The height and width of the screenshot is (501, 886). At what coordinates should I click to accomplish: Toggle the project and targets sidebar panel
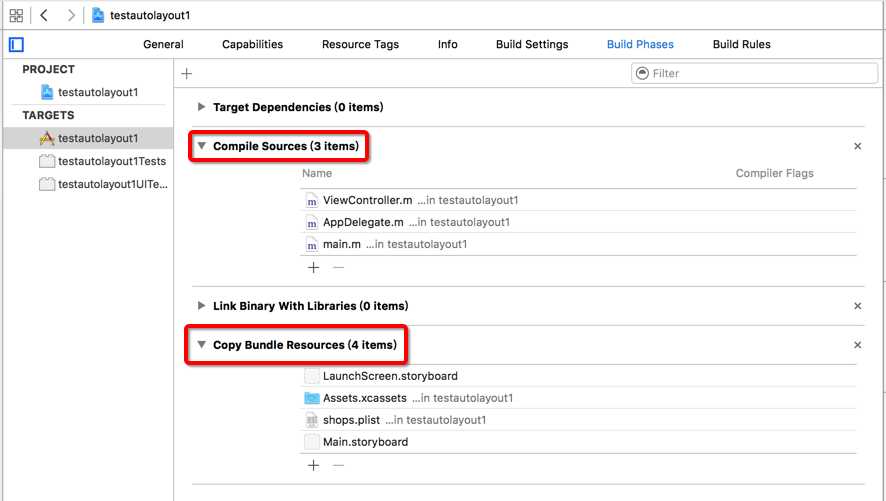(x=16, y=45)
